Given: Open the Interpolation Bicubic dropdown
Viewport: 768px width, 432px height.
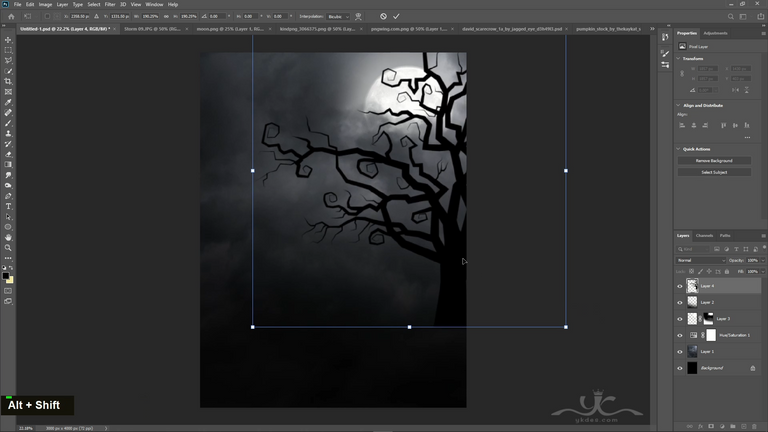Looking at the screenshot, I should 338,16.
